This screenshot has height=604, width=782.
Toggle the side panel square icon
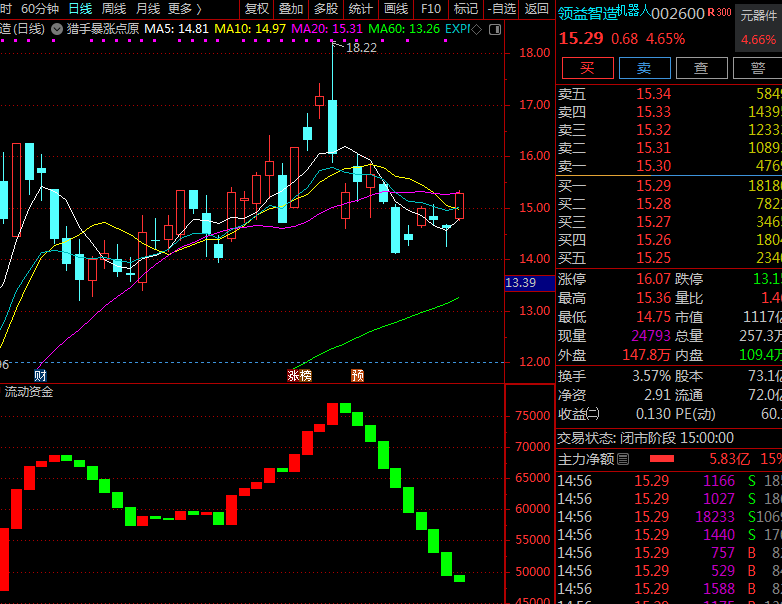495,30
